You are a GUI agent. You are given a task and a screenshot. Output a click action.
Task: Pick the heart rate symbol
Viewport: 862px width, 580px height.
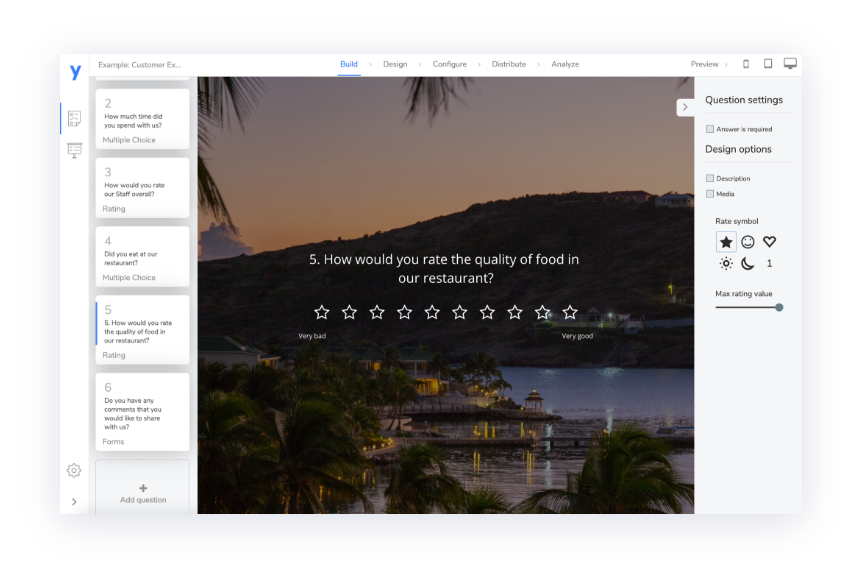(x=769, y=242)
